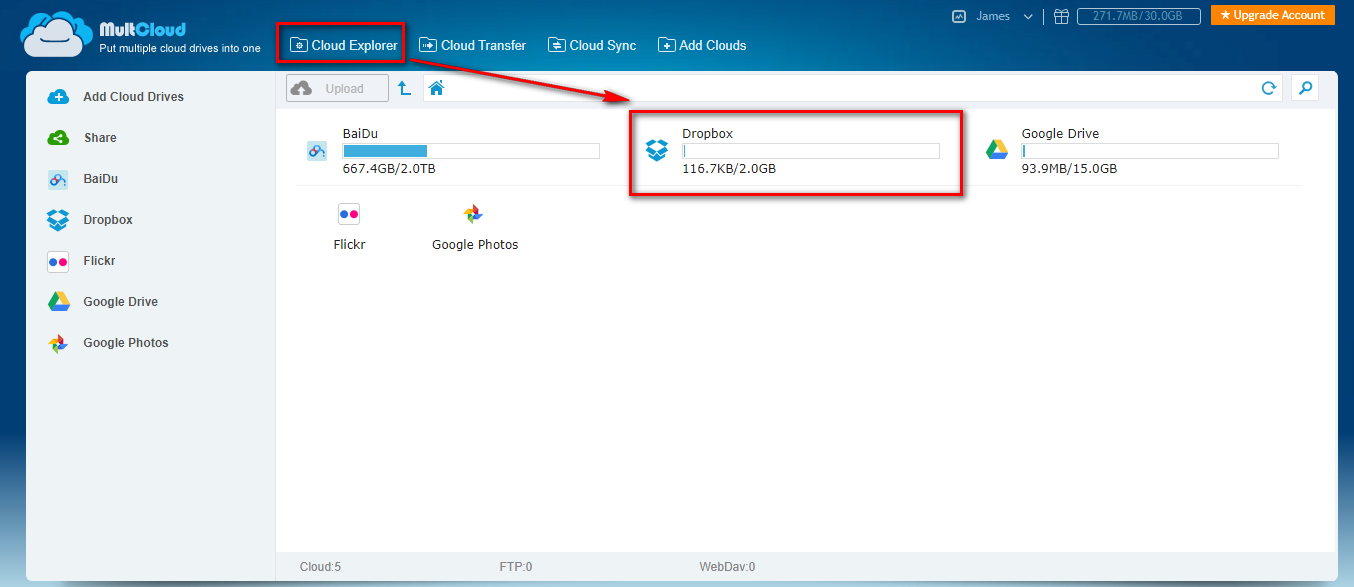The image size is (1354, 587).
Task: Click the Cloud:5 status entry
Action: click(320, 567)
